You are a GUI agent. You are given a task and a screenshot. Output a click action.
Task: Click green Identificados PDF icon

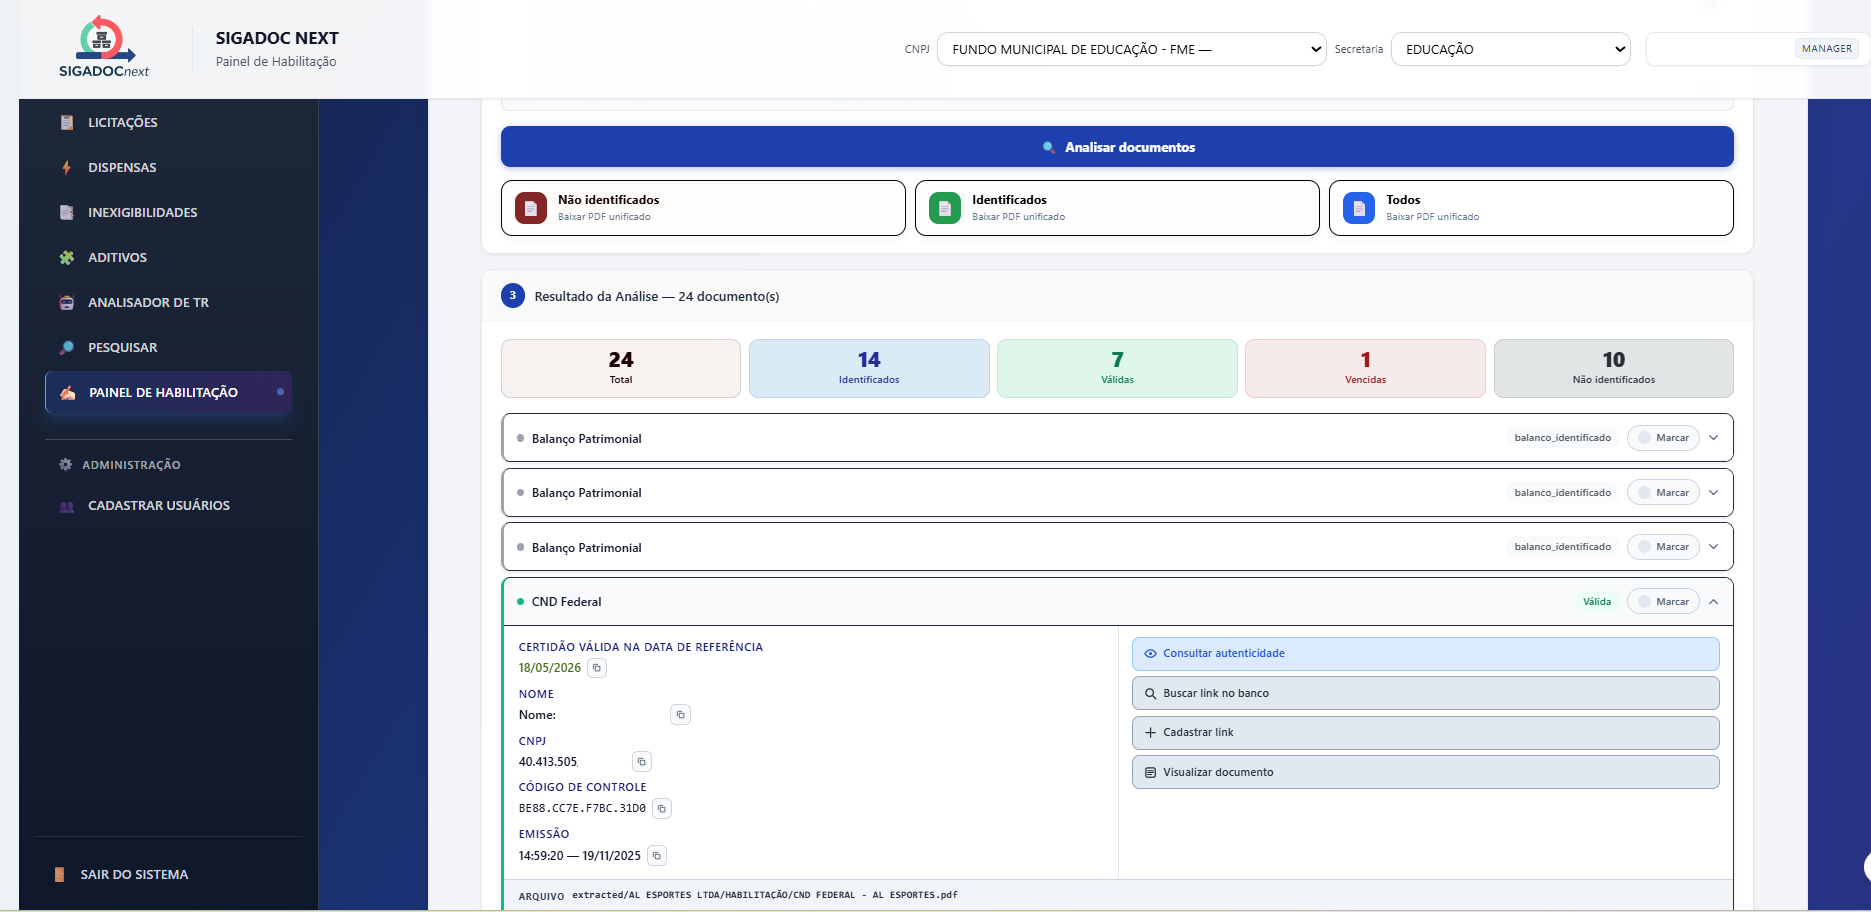(945, 208)
